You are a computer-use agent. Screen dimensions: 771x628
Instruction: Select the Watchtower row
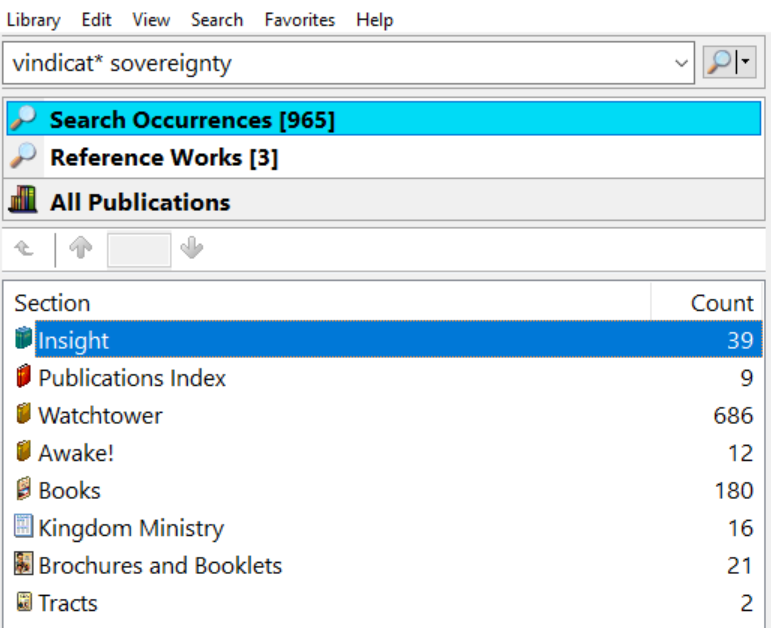click(x=387, y=415)
